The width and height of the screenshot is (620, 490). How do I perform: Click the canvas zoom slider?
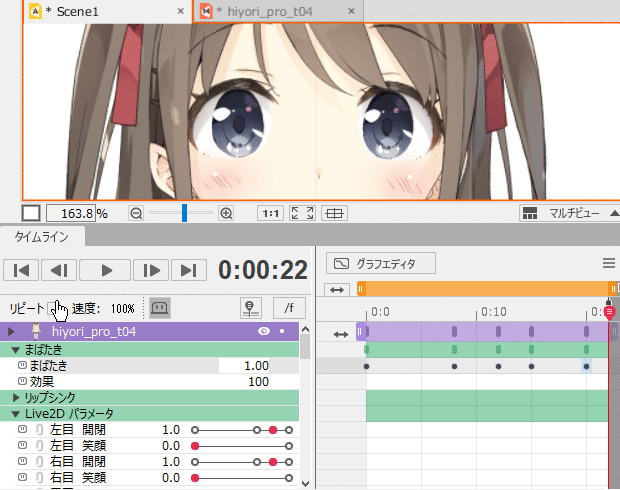point(182,213)
